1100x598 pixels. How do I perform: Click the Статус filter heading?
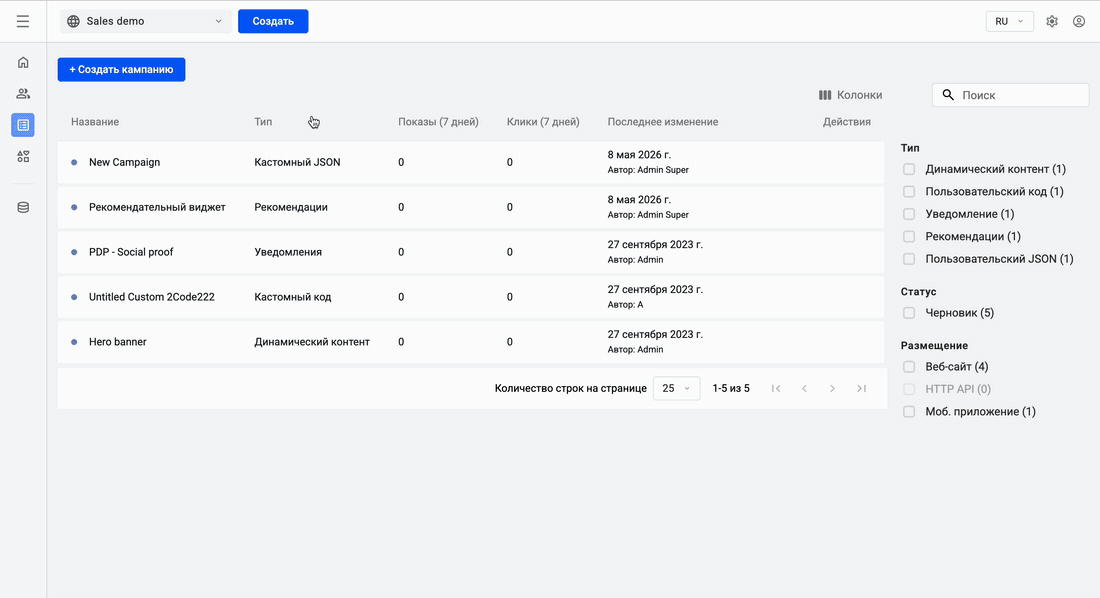[x=918, y=291]
